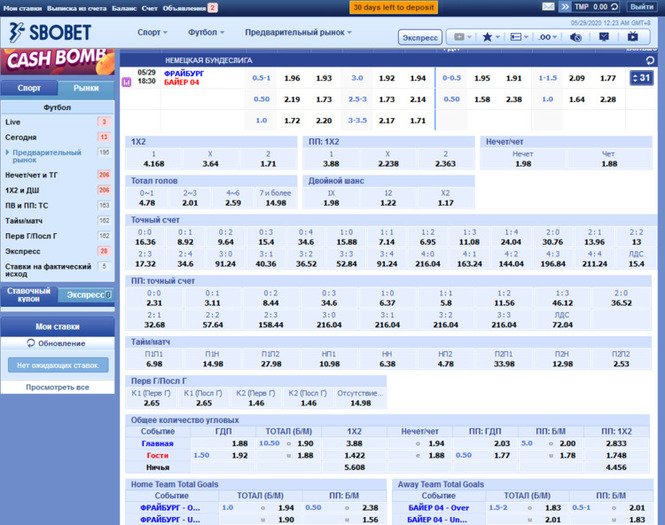665x525 pixels.
Task: Click the live TV icon in toolbar
Action: pyautogui.click(x=632, y=37)
